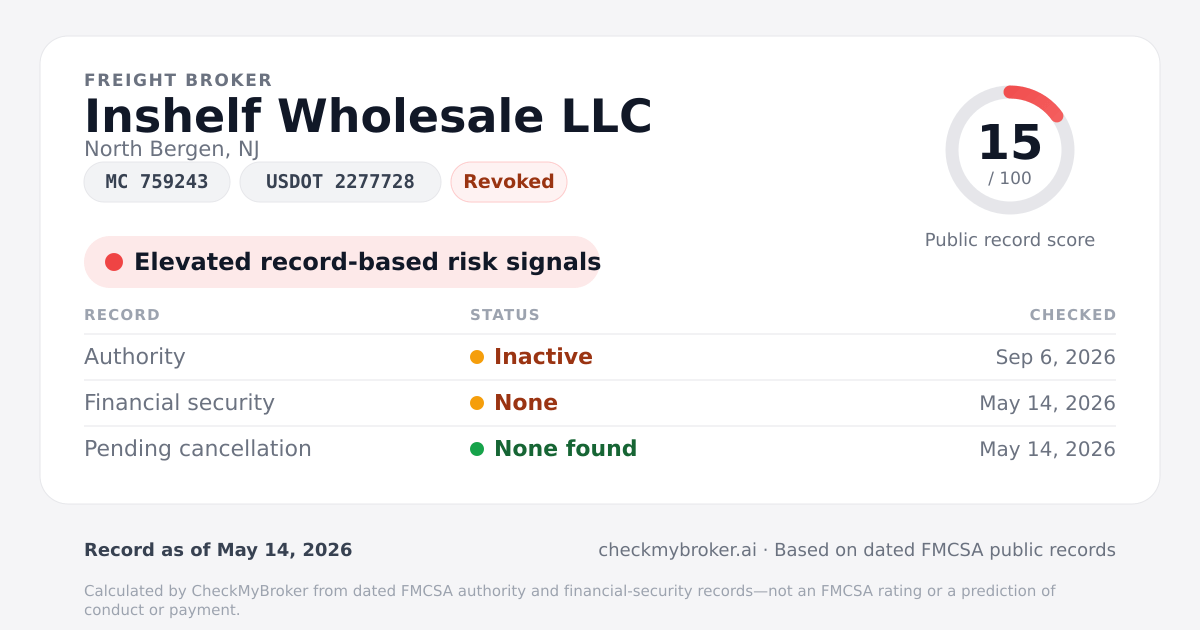1200x630 pixels.
Task: Select the MC 759243 badge
Action: pos(157,182)
